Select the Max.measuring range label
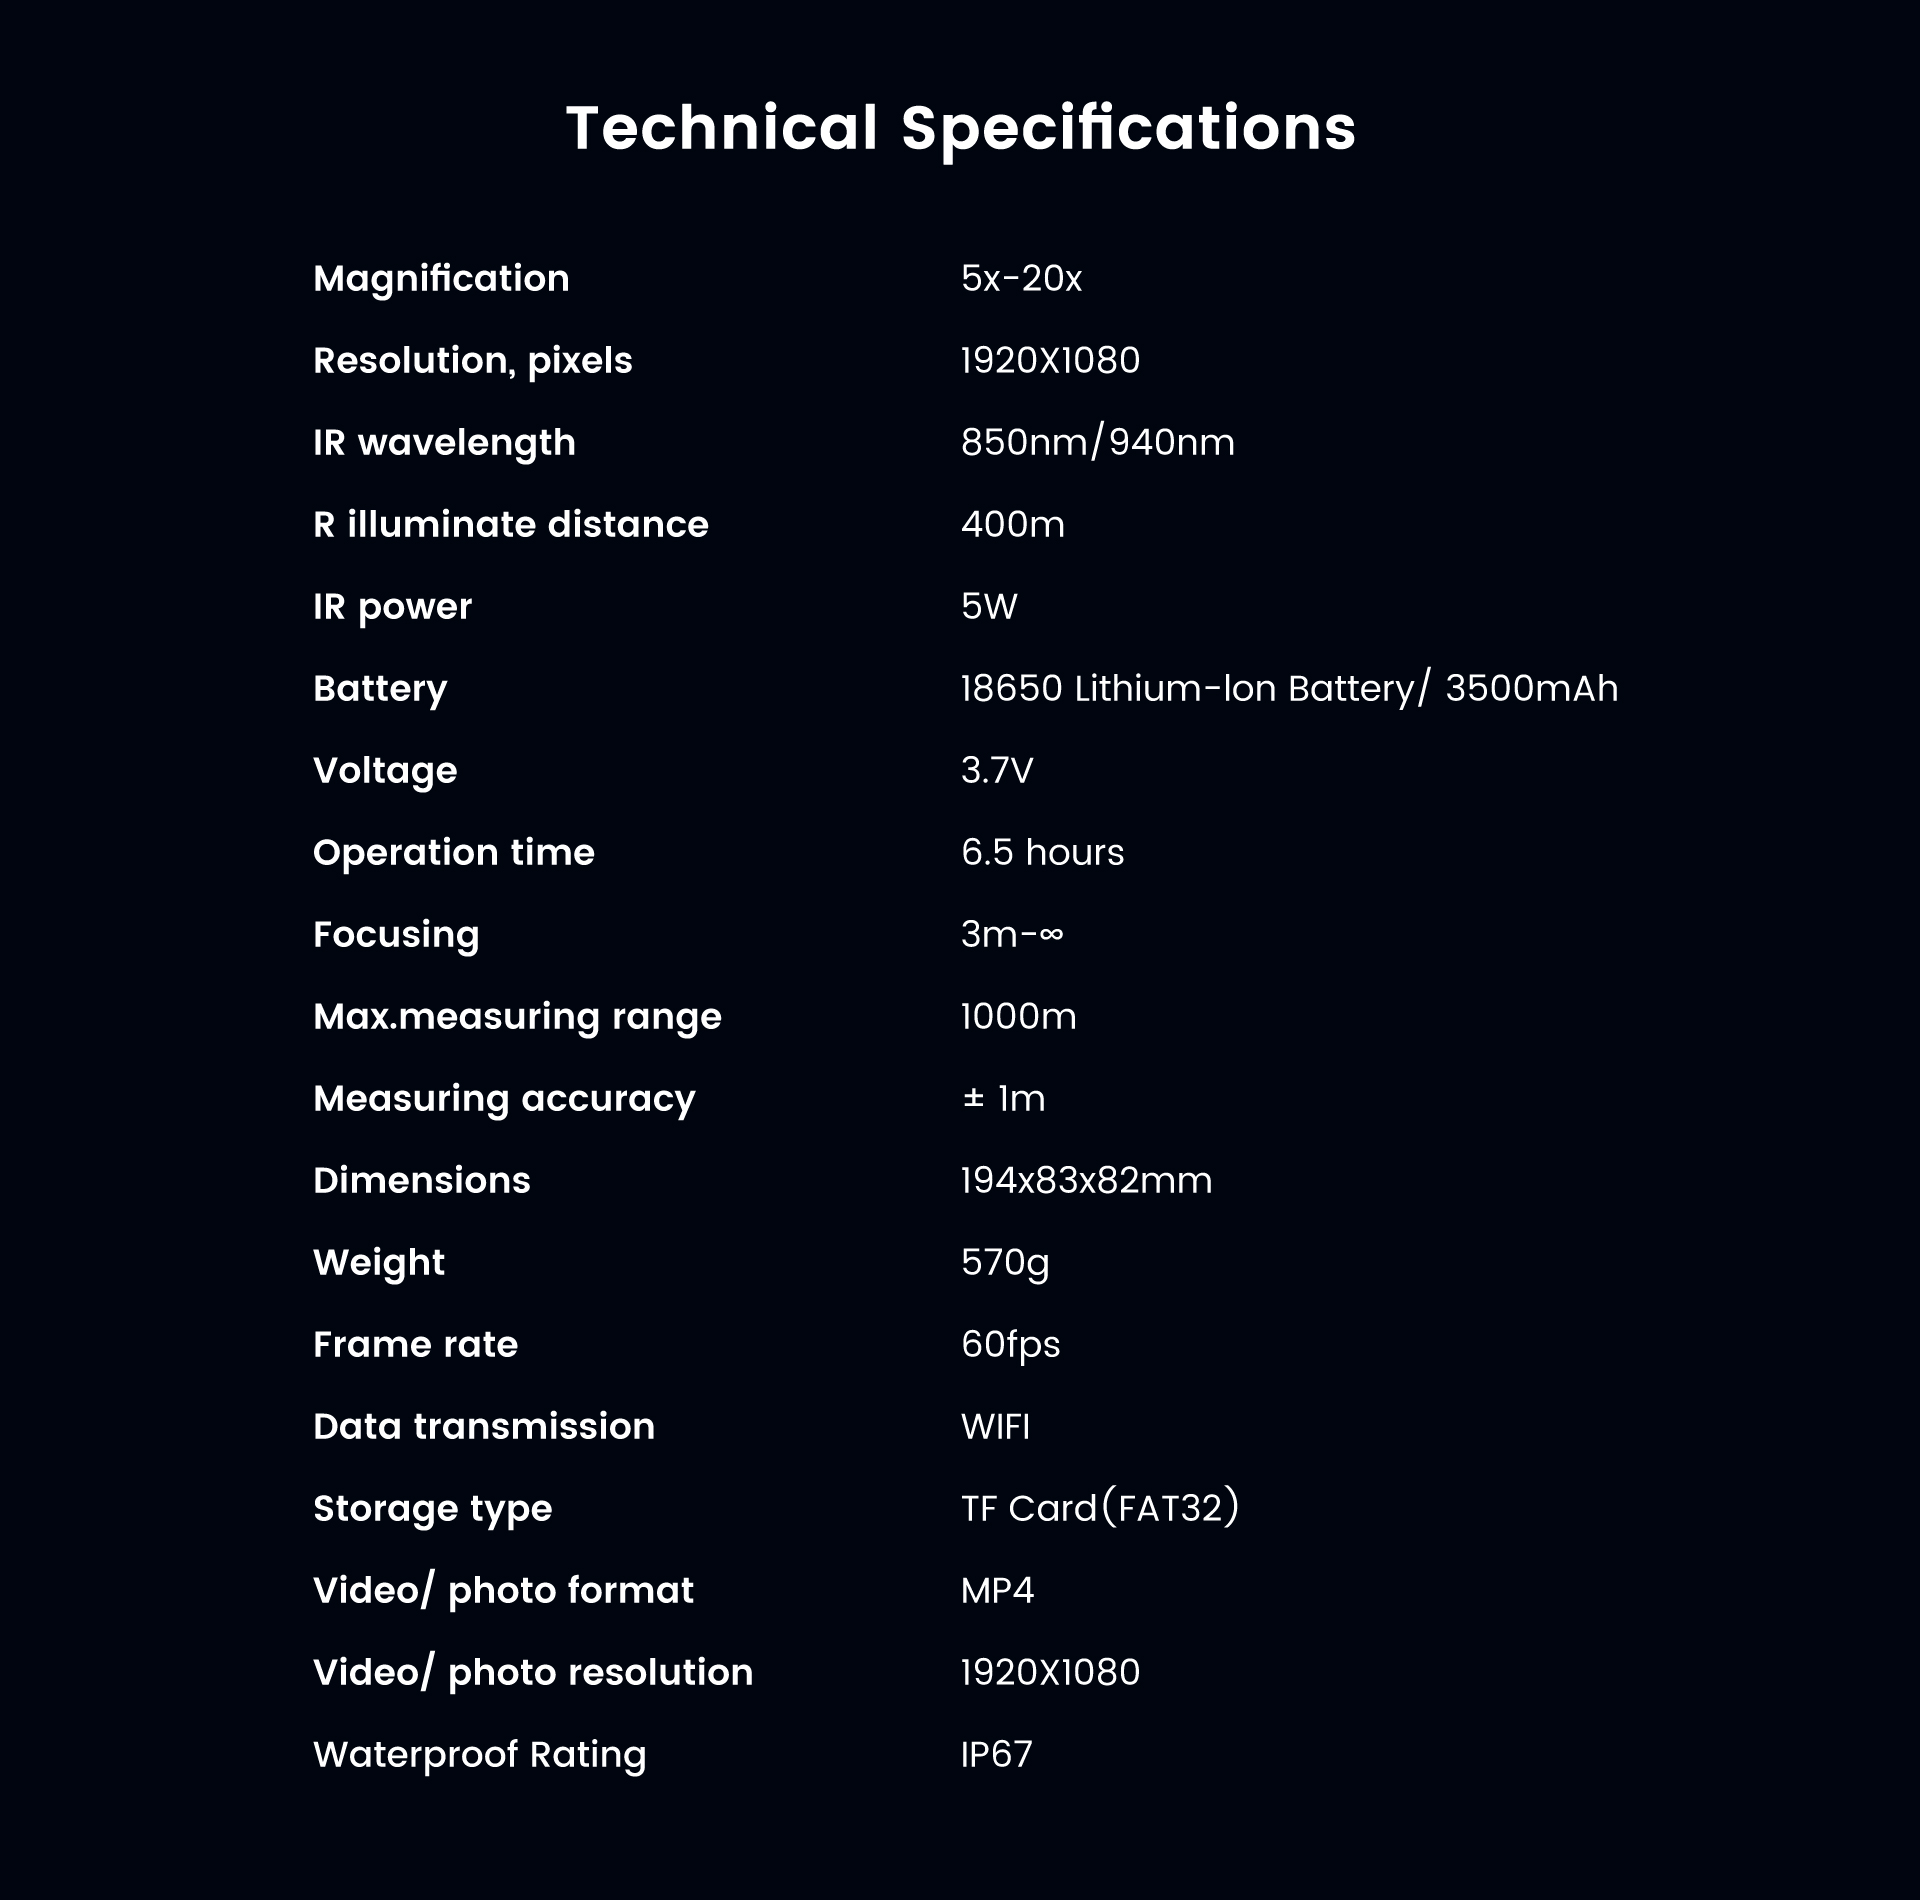This screenshot has width=1920, height=1900. pyautogui.click(x=517, y=1017)
